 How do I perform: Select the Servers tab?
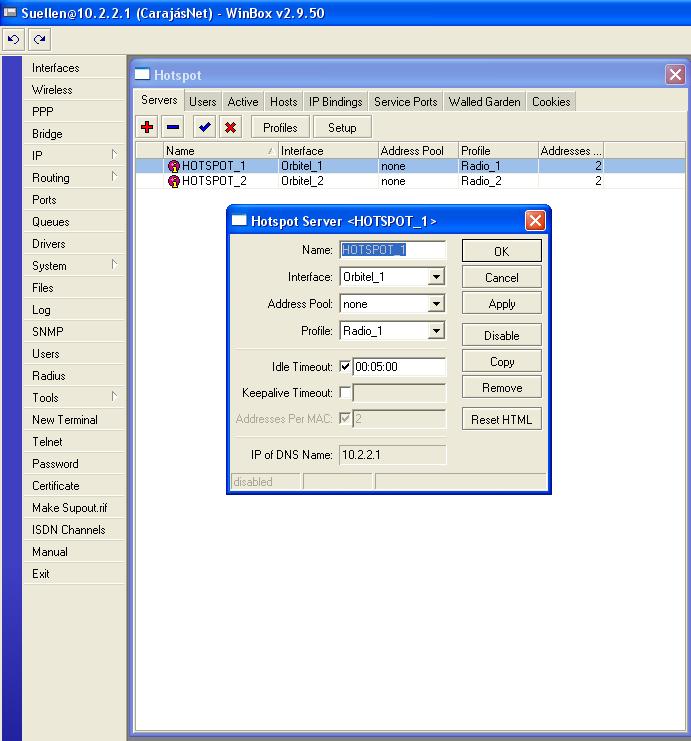[x=159, y=100]
